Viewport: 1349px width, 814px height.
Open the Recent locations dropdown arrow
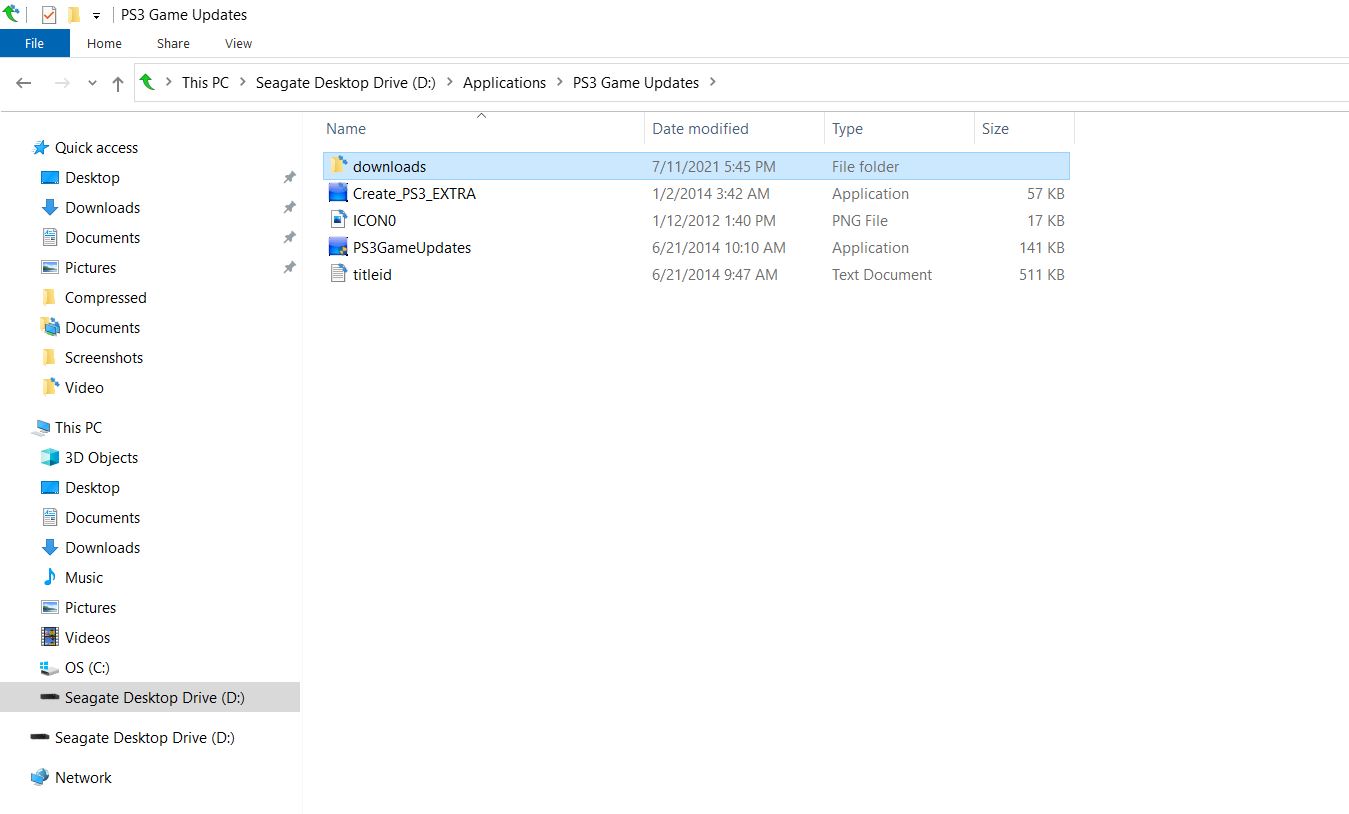point(92,83)
